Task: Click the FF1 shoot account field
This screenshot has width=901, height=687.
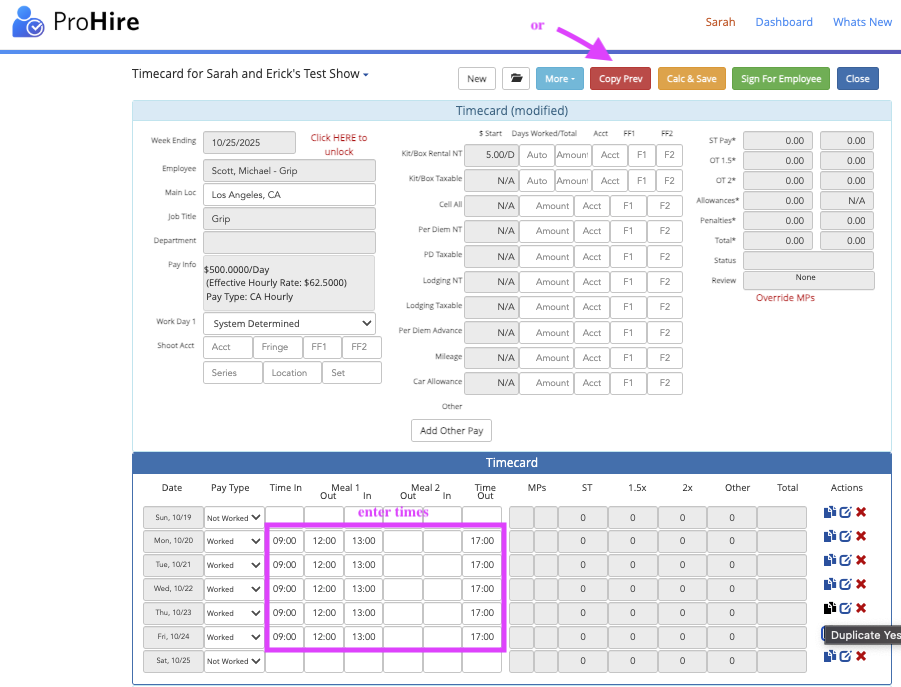Action: [x=322, y=347]
